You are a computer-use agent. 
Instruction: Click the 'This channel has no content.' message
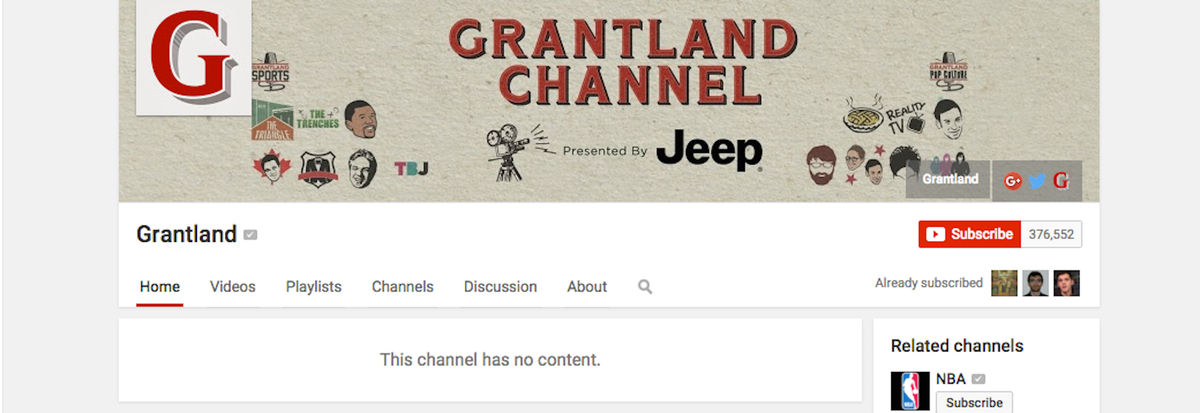tap(490, 359)
